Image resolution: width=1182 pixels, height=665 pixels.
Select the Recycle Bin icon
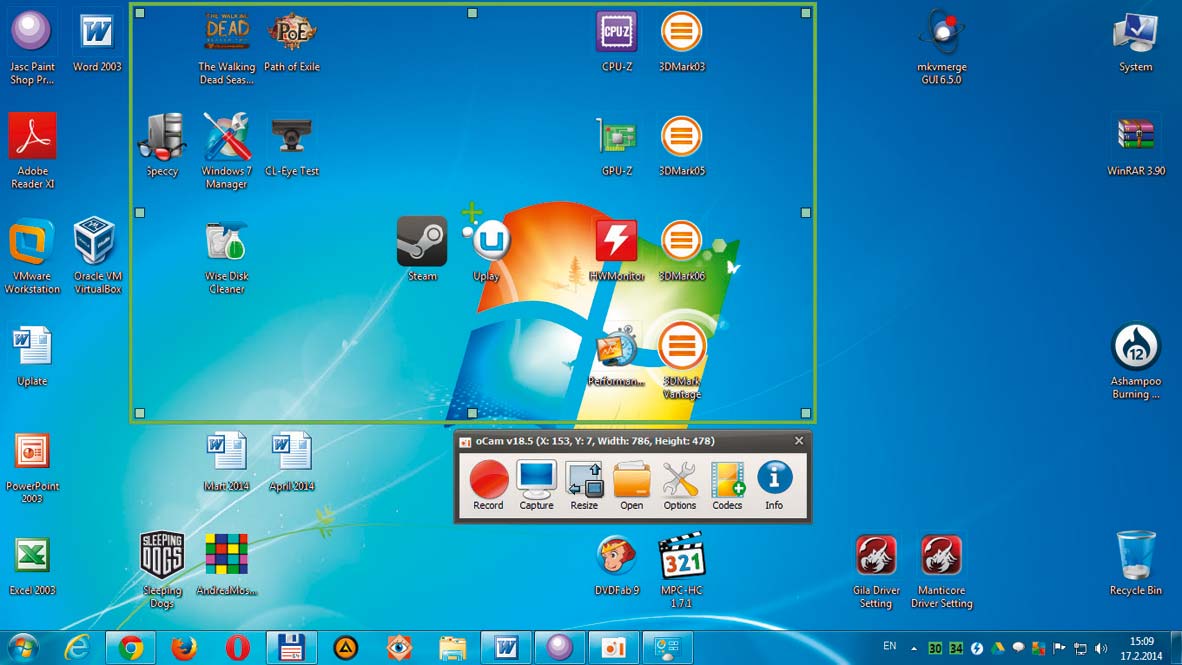(x=1135, y=563)
